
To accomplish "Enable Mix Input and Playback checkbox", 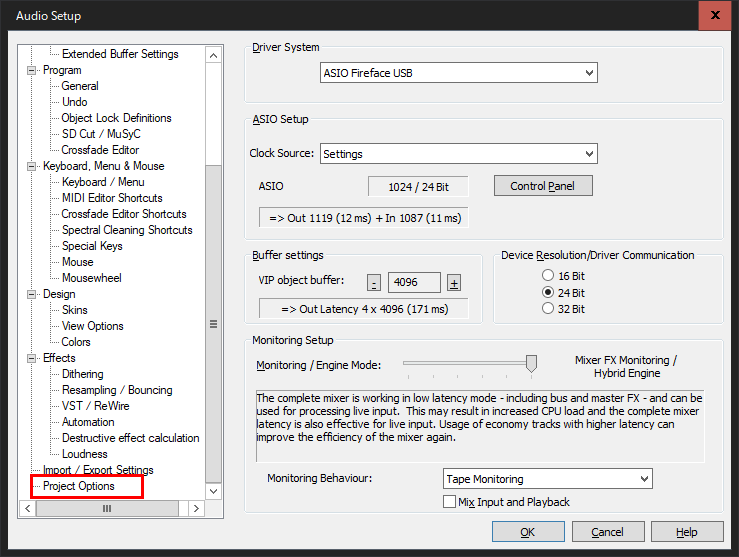I will [449, 501].
